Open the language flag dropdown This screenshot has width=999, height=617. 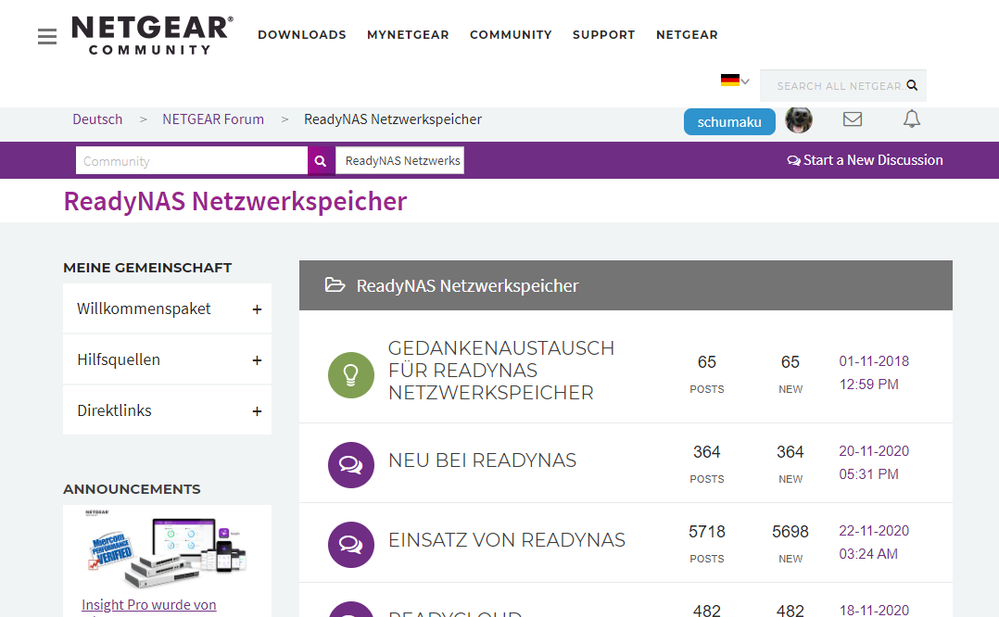(733, 79)
